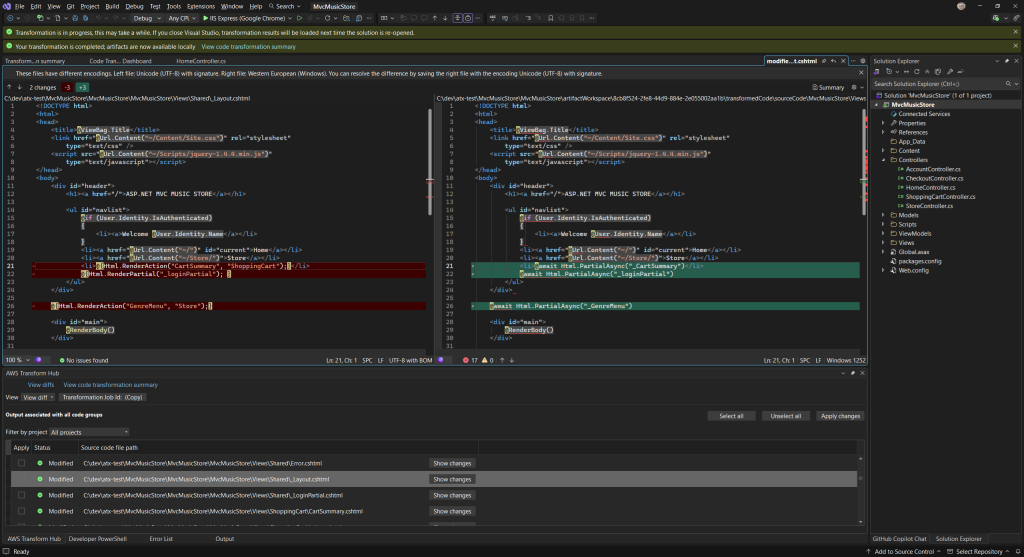Image resolution: width=1024 pixels, height=557 pixels.
Task: Pin the AWS Transform Hub panel
Action: pyautogui.click(x=852, y=373)
